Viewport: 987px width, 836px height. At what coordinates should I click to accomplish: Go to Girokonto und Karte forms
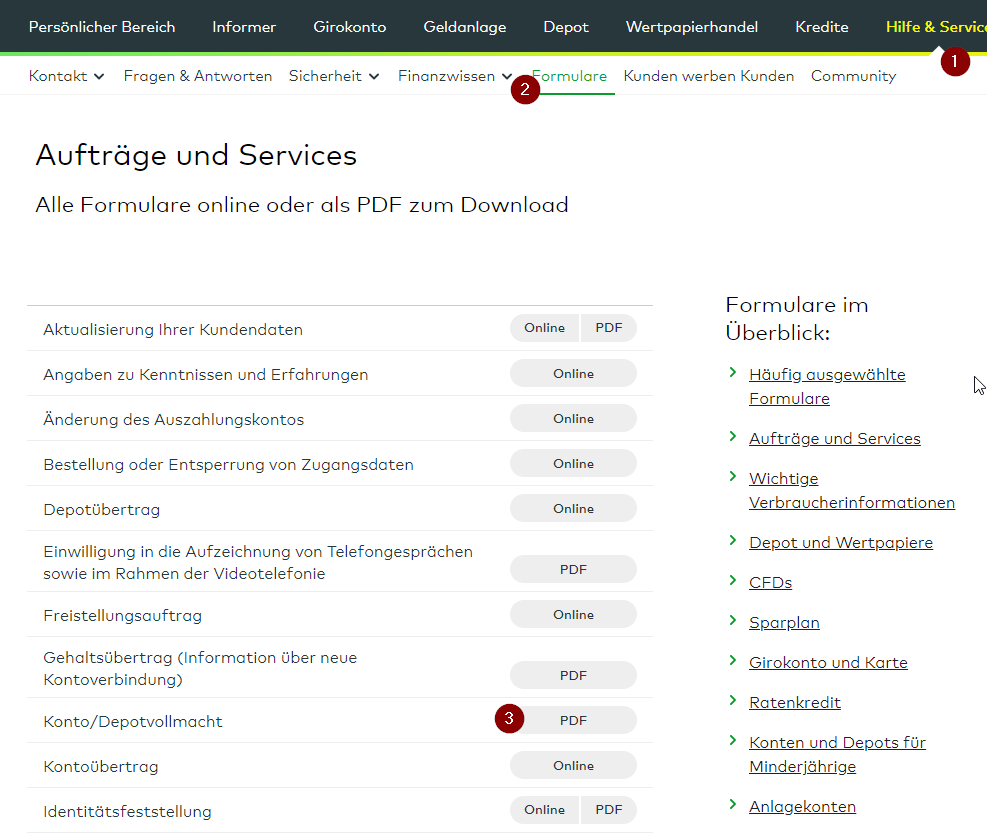[x=828, y=662]
